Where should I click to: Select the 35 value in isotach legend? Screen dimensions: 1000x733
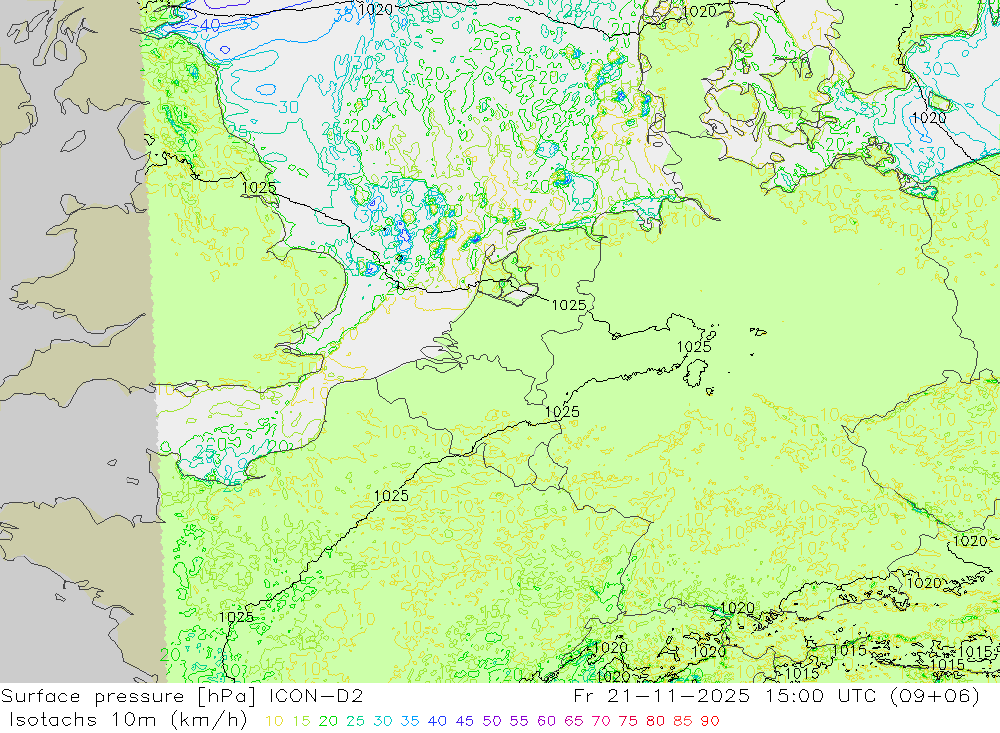pyautogui.click(x=410, y=721)
